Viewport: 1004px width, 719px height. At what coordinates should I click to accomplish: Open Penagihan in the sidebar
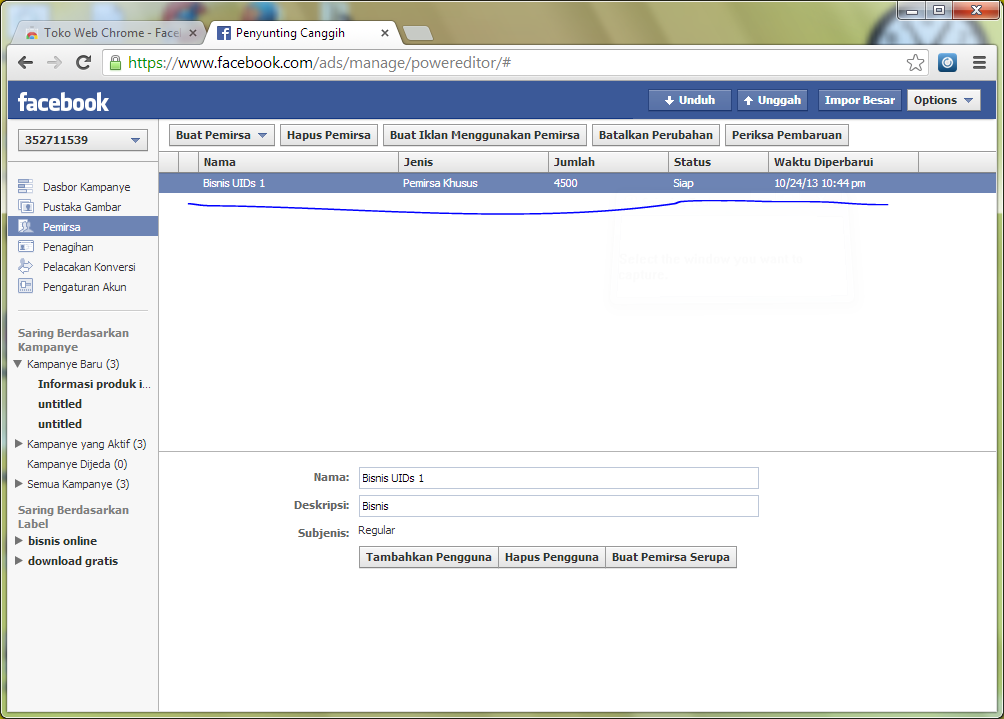click(68, 247)
